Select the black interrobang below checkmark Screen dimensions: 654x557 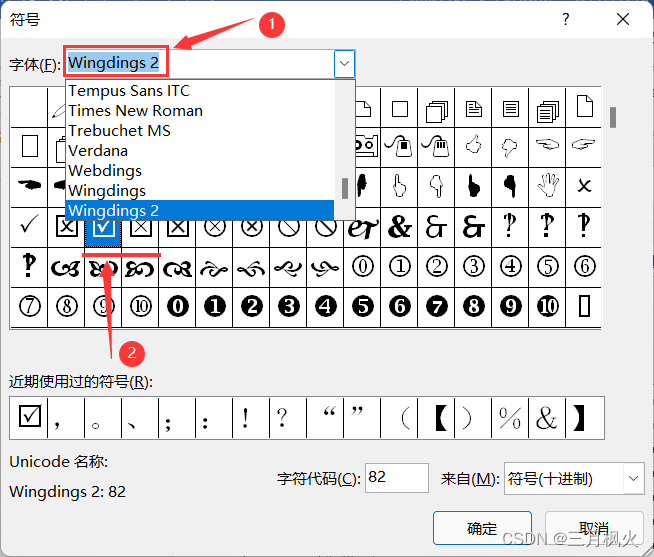[29, 266]
